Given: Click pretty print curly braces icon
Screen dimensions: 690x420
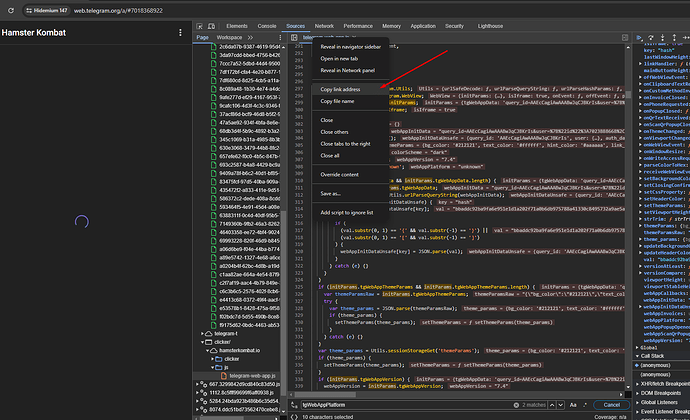Looking at the screenshot, I should 294,417.
